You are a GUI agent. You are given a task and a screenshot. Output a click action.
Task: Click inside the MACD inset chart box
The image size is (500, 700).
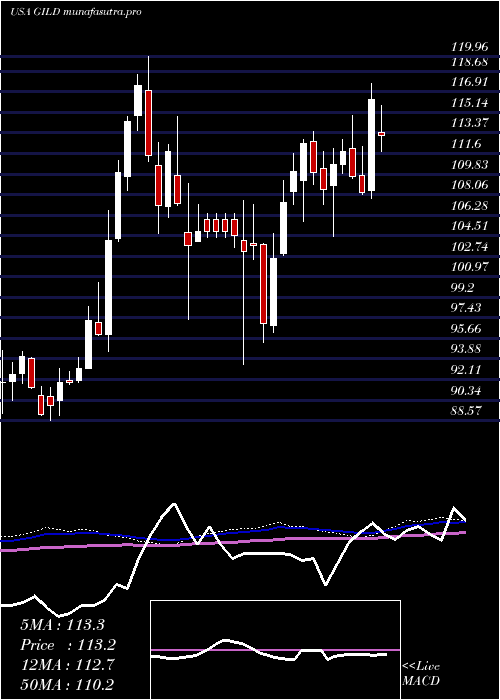(275, 650)
